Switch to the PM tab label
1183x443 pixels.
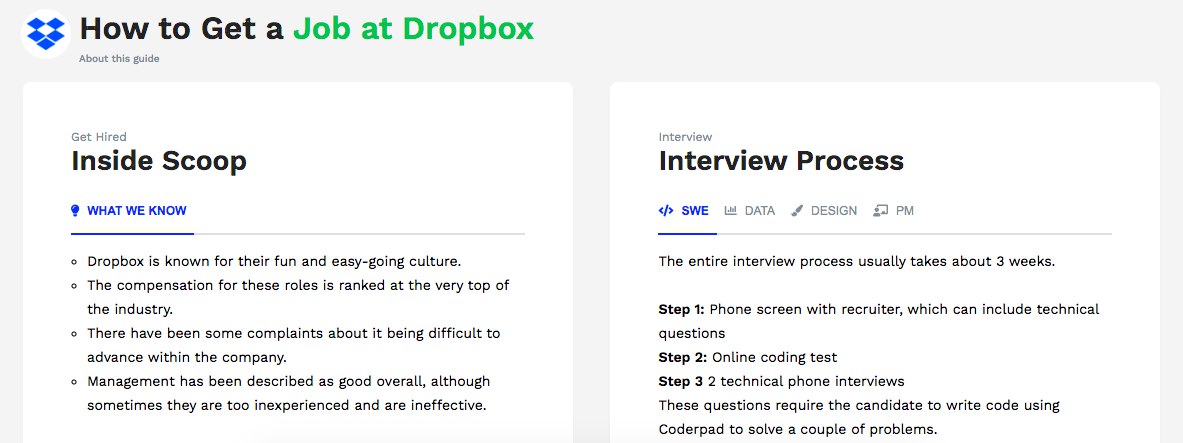pyautogui.click(x=905, y=211)
